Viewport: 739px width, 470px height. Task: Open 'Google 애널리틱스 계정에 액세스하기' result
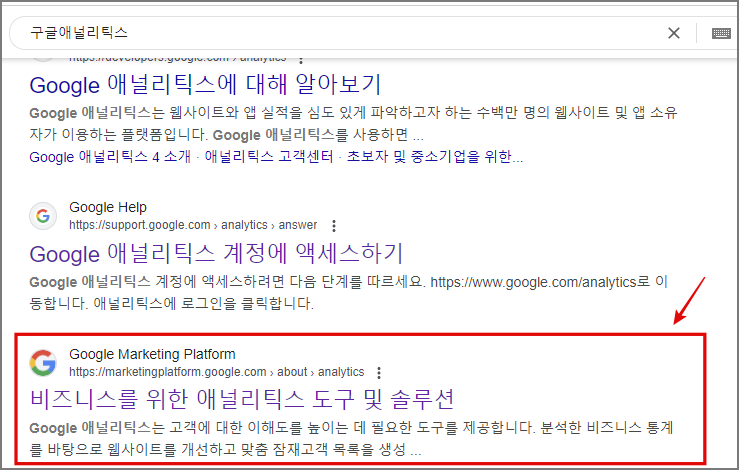pyautogui.click(x=216, y=254)
